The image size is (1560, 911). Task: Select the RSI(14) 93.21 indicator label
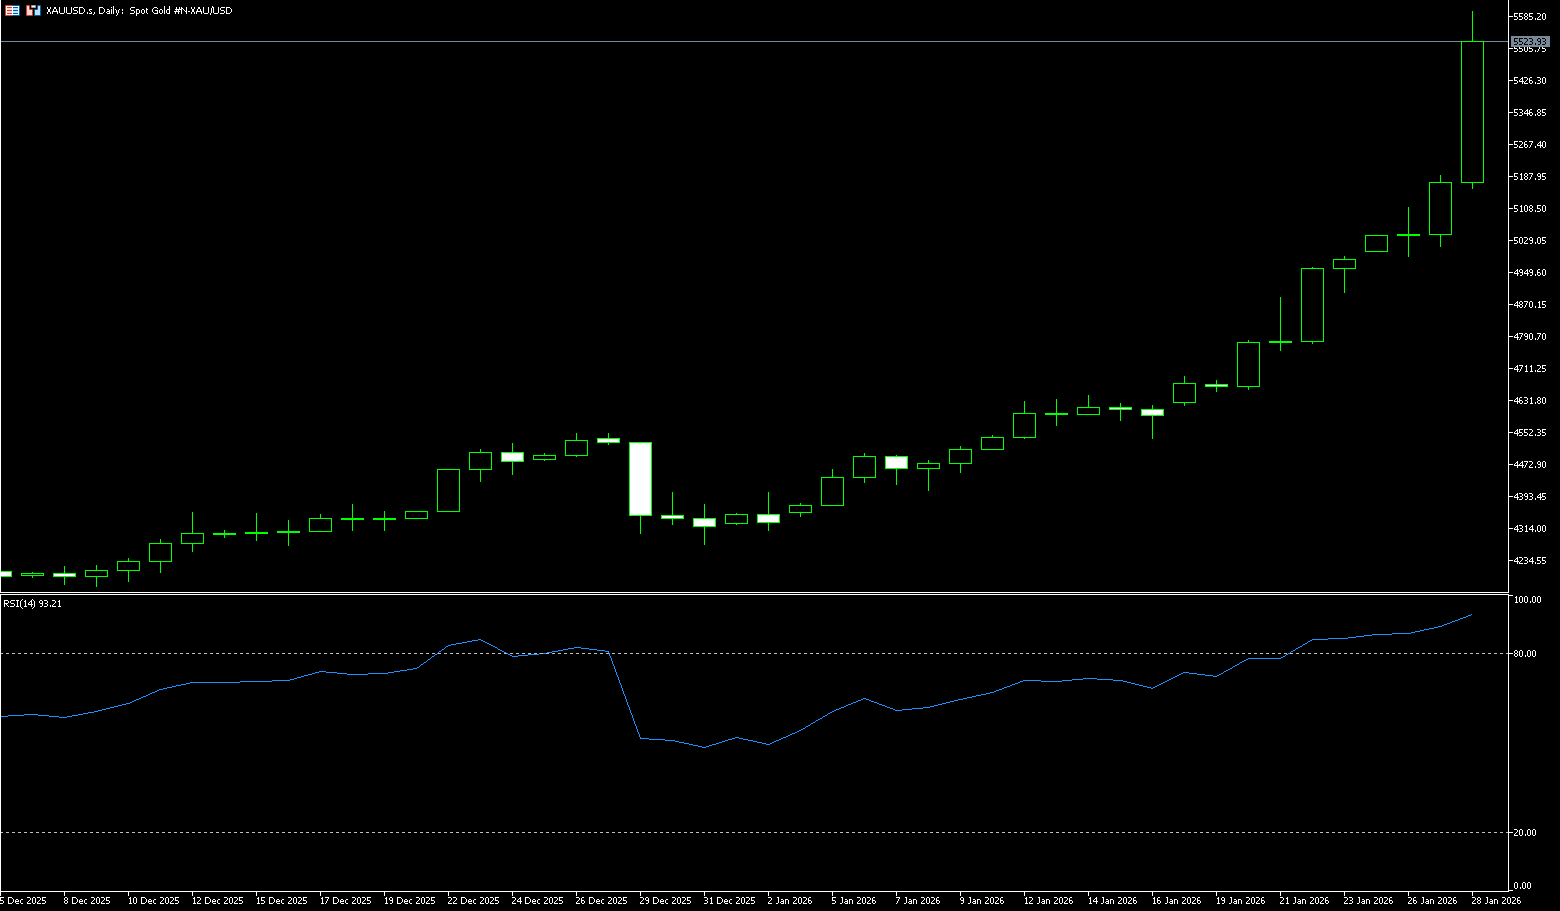32,604
